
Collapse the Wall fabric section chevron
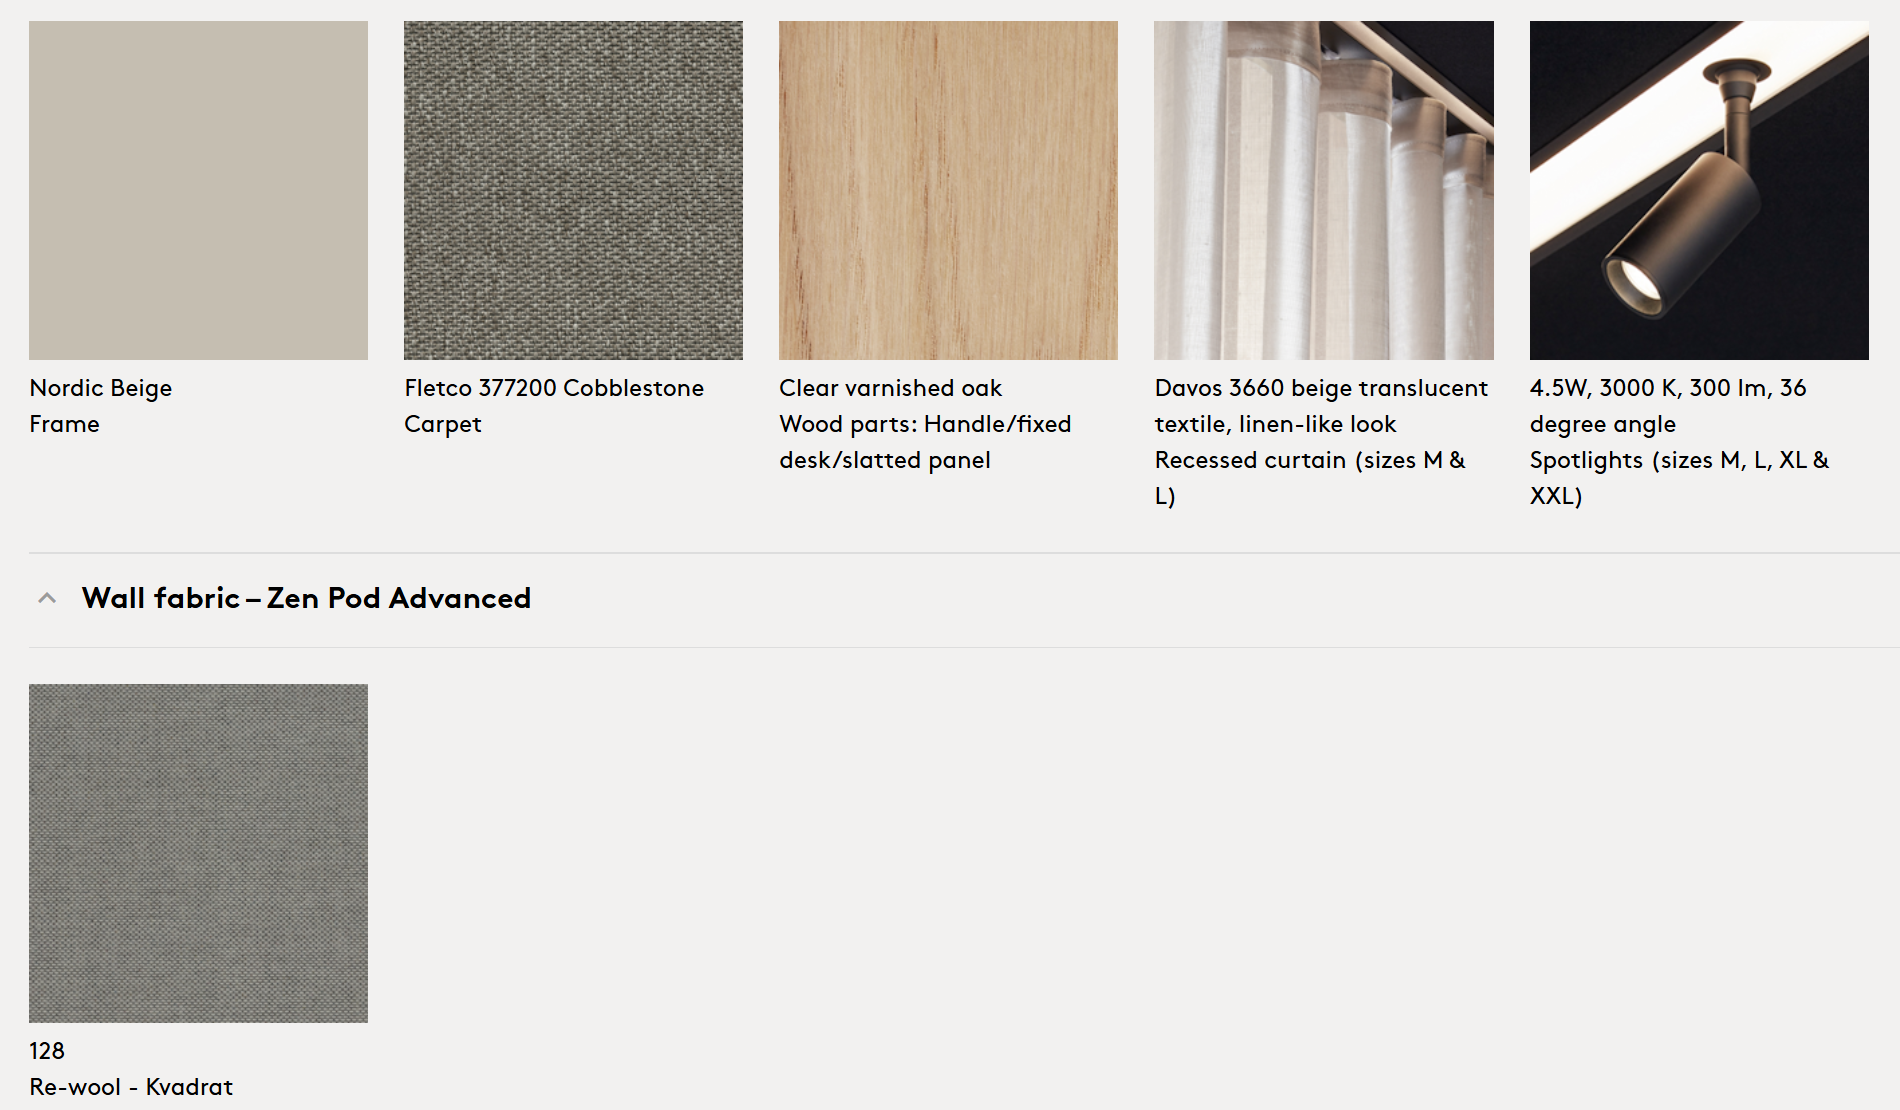click(x=46, y=598)
